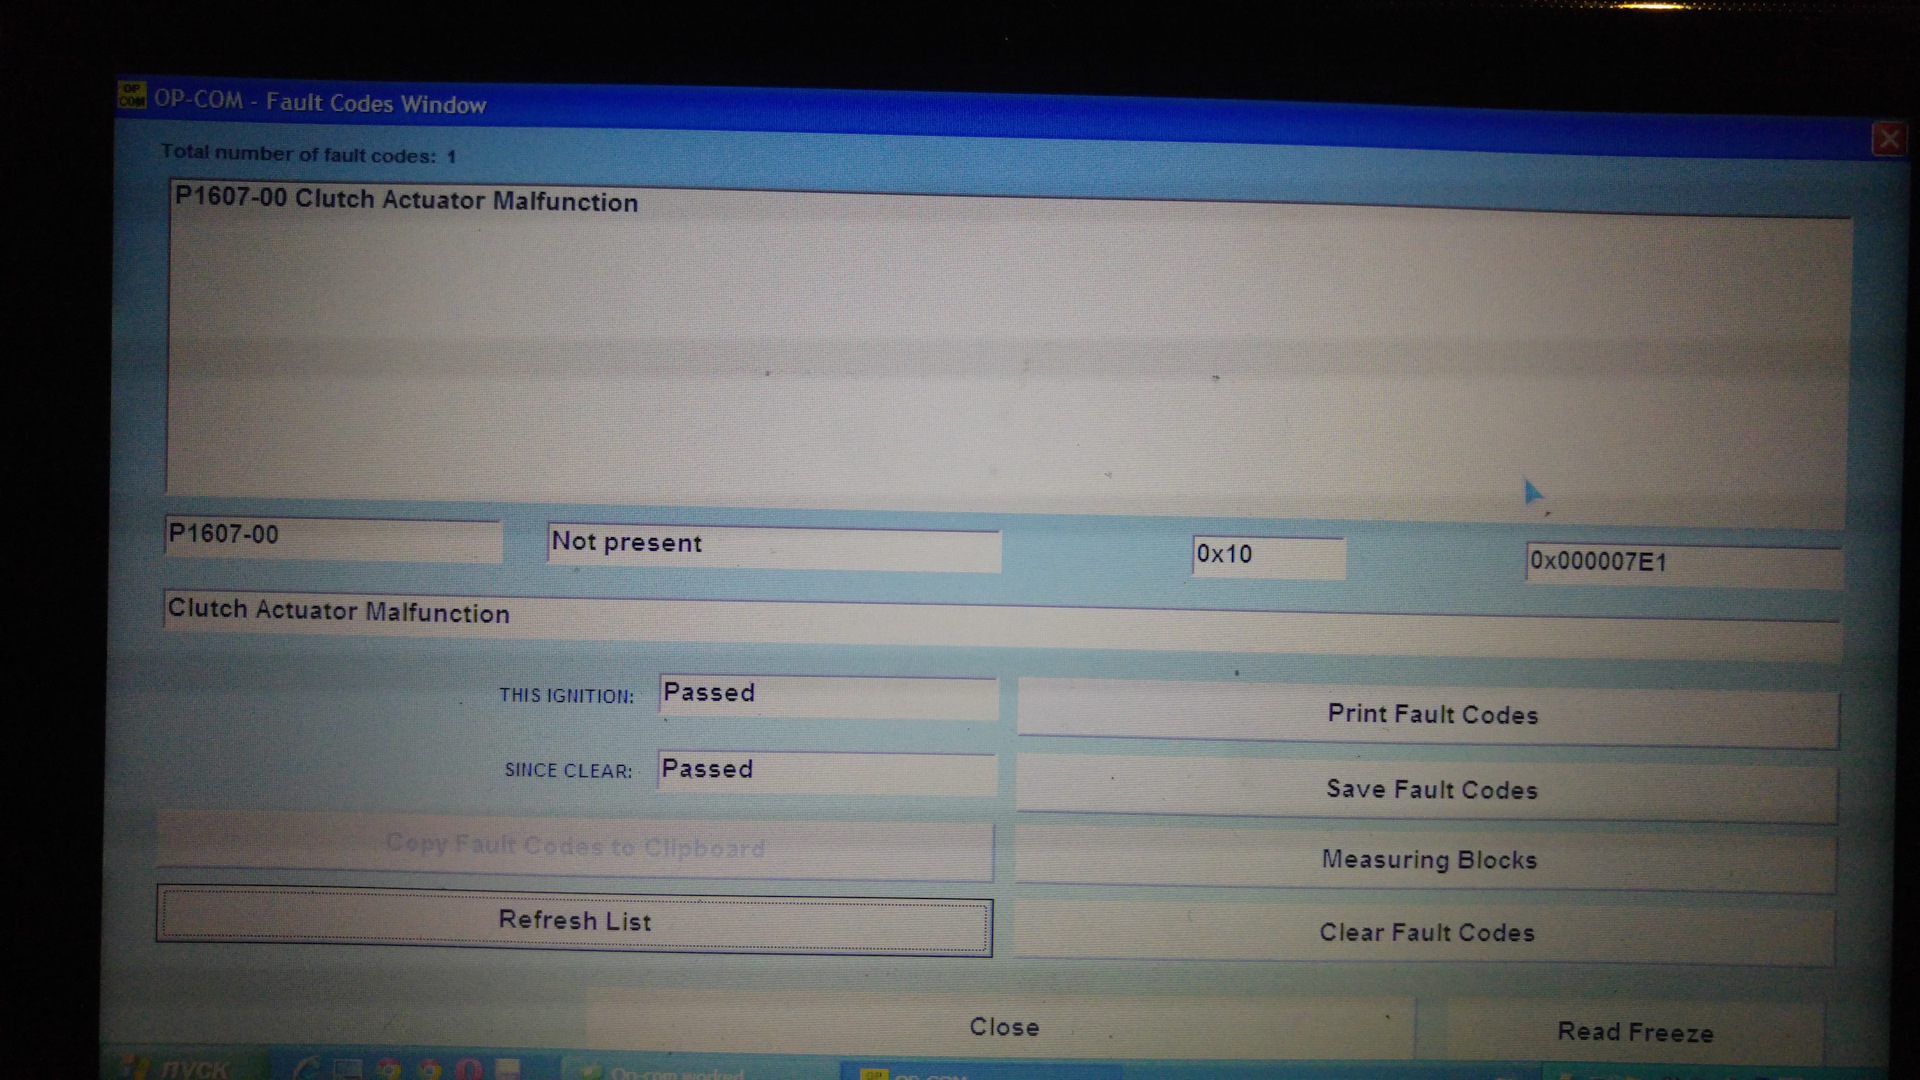Screen dimensions: 1920x1080
Task: Click the red Opera icon in quick launch
Action: coord(470,1070)
